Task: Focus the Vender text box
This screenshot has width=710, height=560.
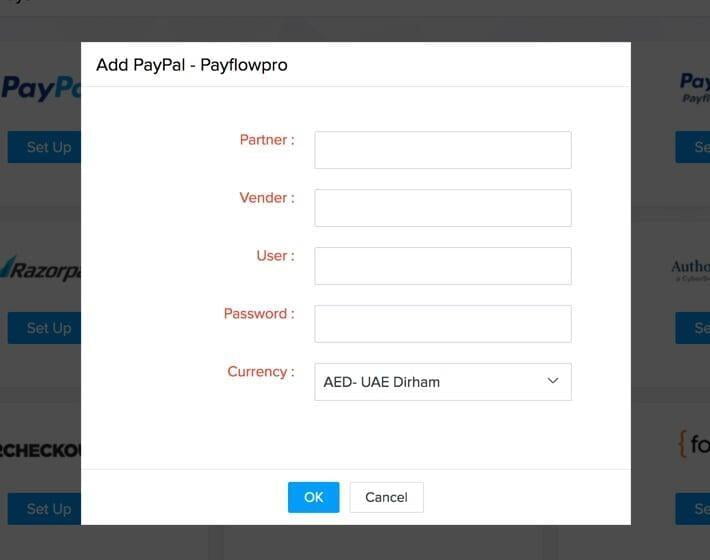Action: 443,208
